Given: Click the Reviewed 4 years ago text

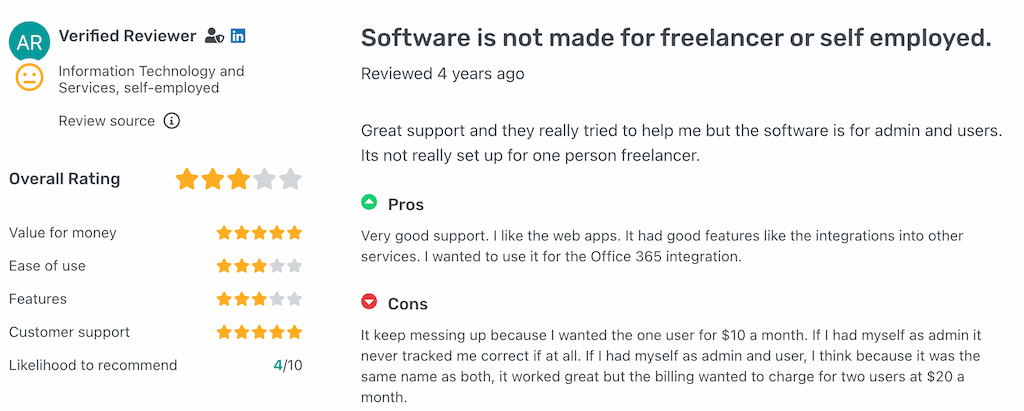Looking at the screenshot, I should click(442, 74).
